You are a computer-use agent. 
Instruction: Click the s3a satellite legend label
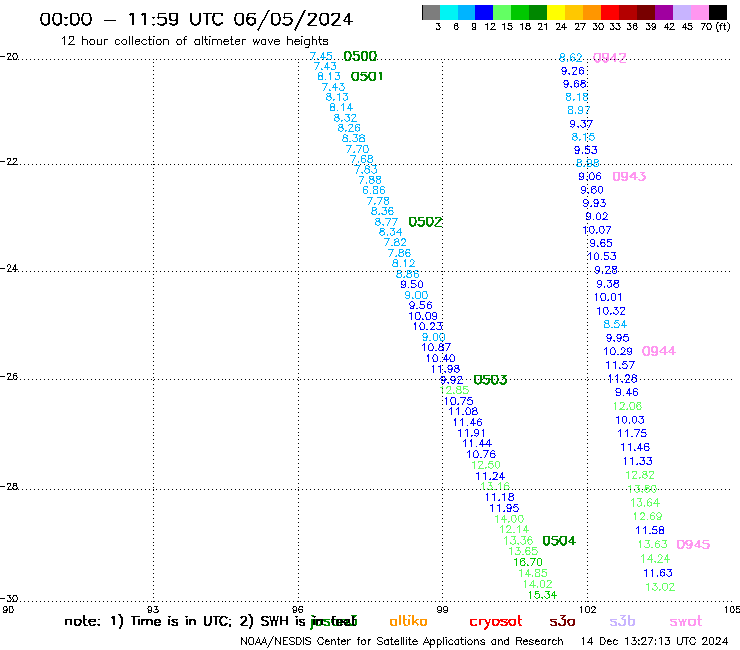563,622
